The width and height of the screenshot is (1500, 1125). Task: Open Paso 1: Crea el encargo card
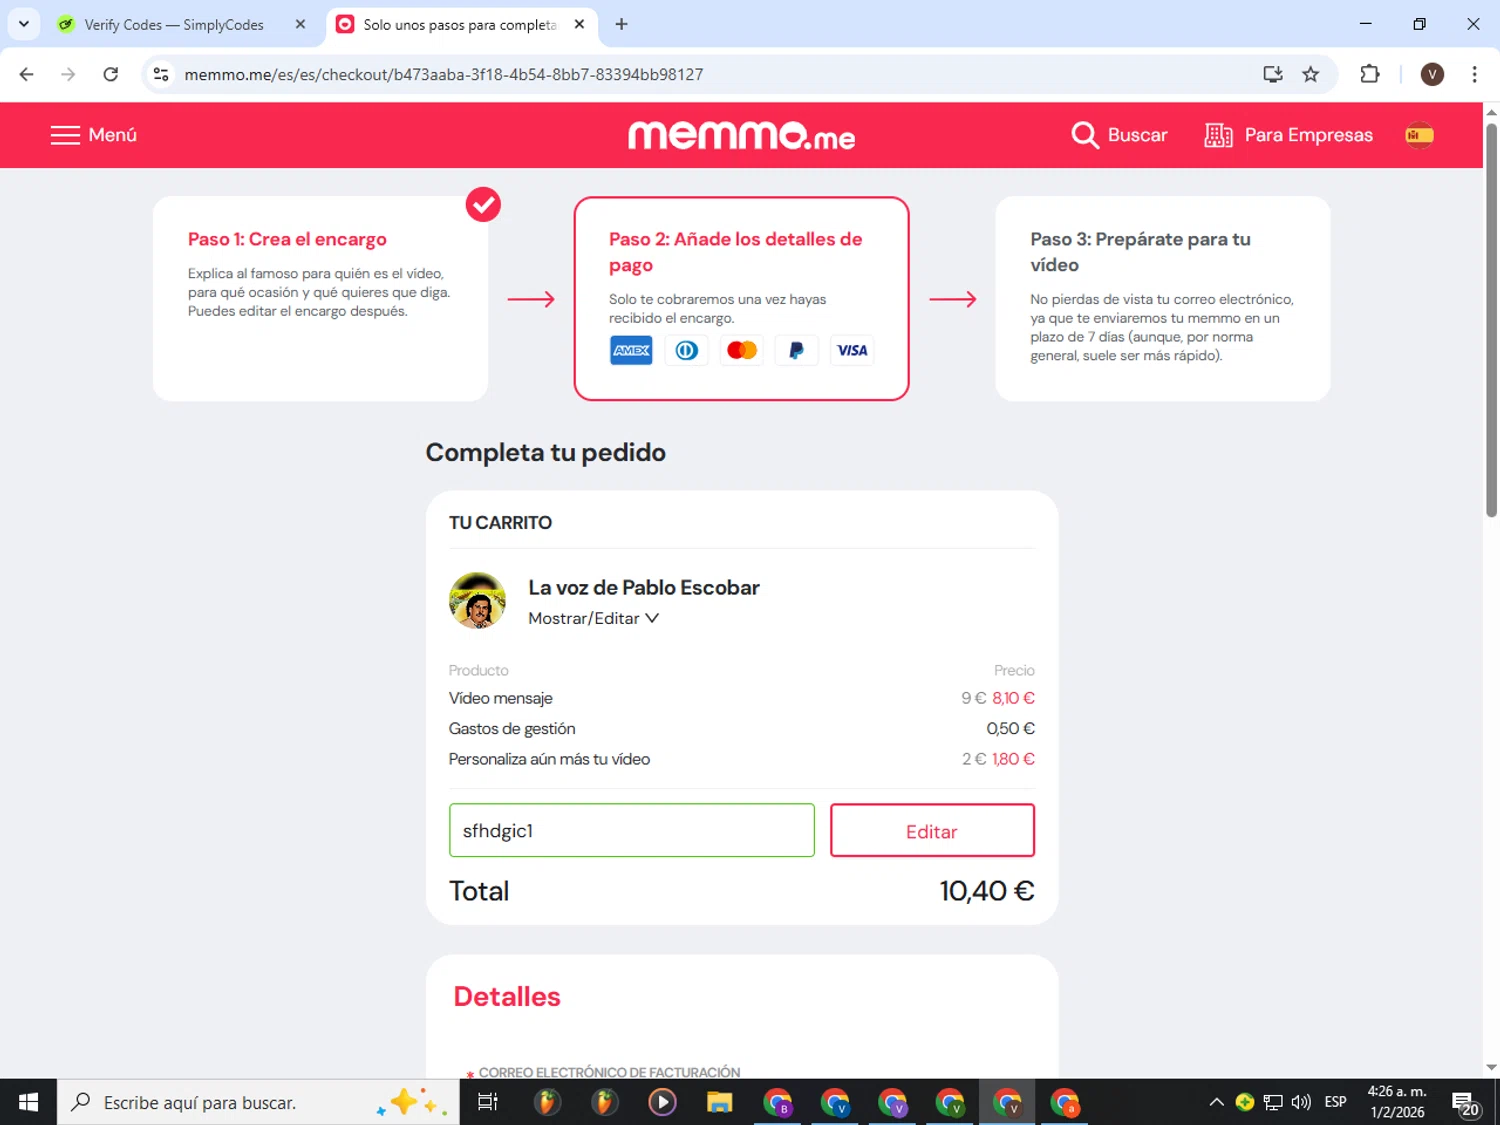[x=320, y=298]
